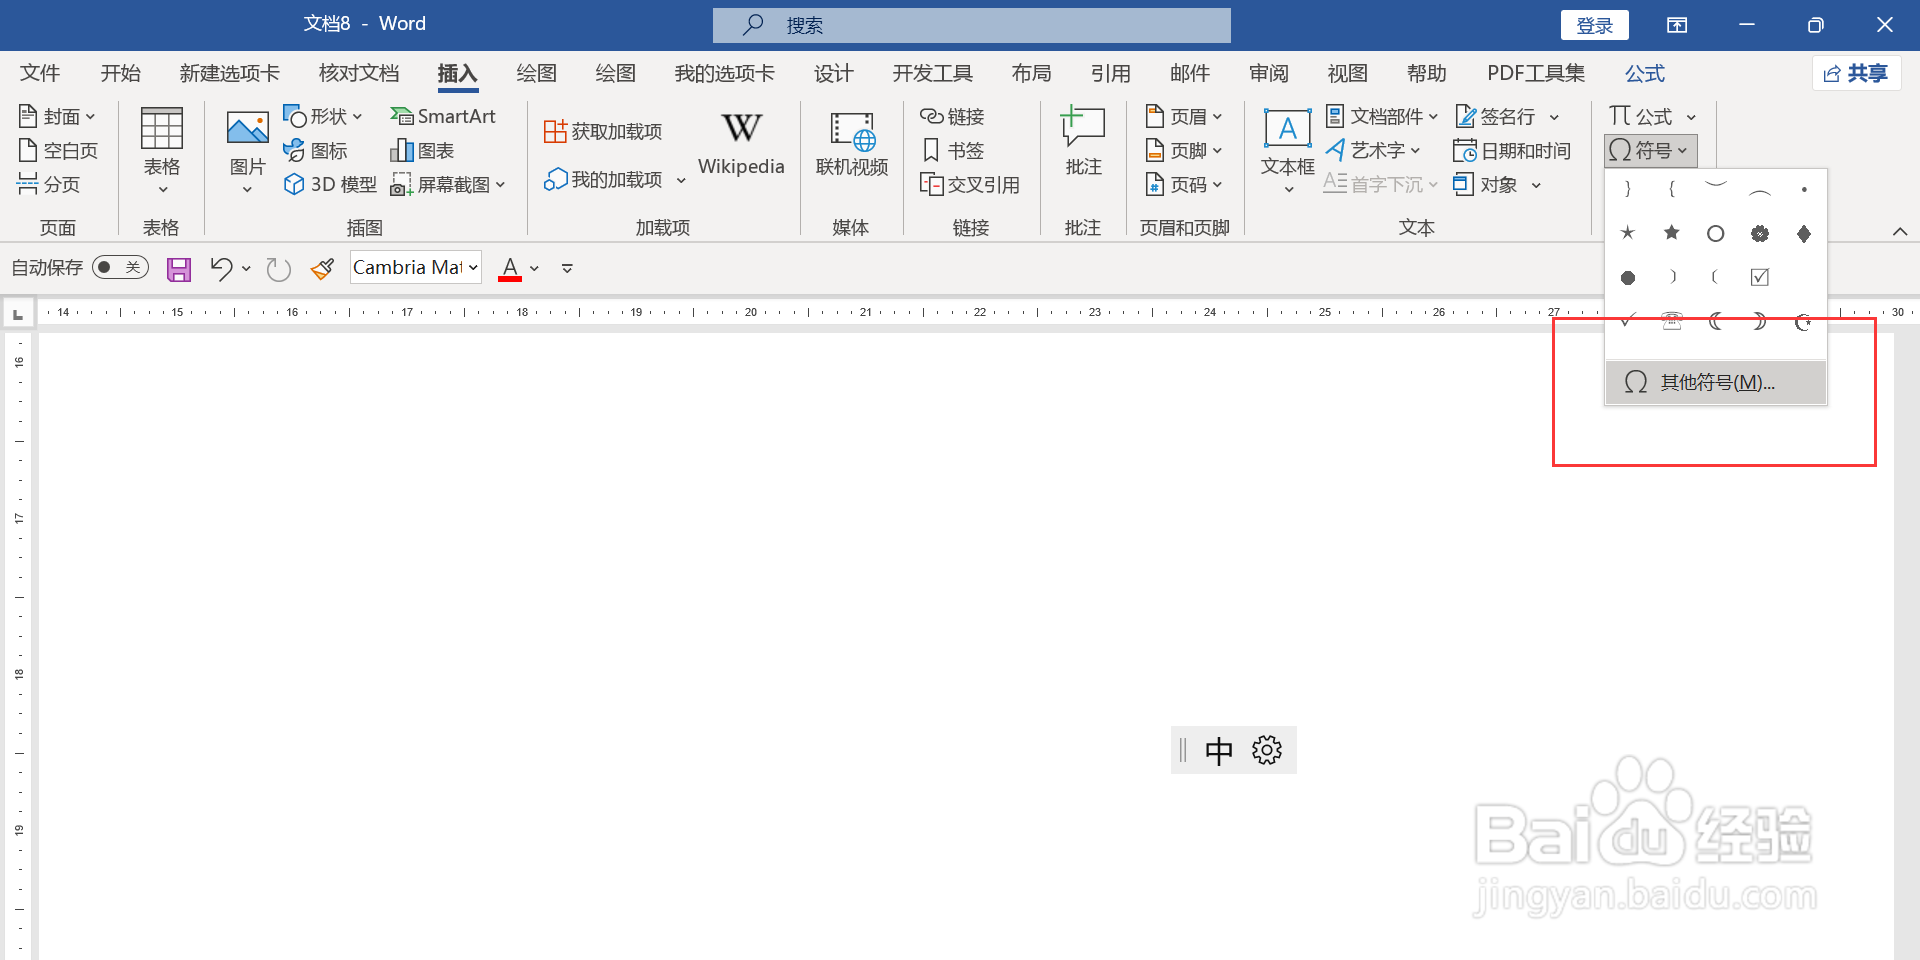Open the 页脚 footer dropdown
Viewport: 1920px width, 960px height.
click(1184, 151)
